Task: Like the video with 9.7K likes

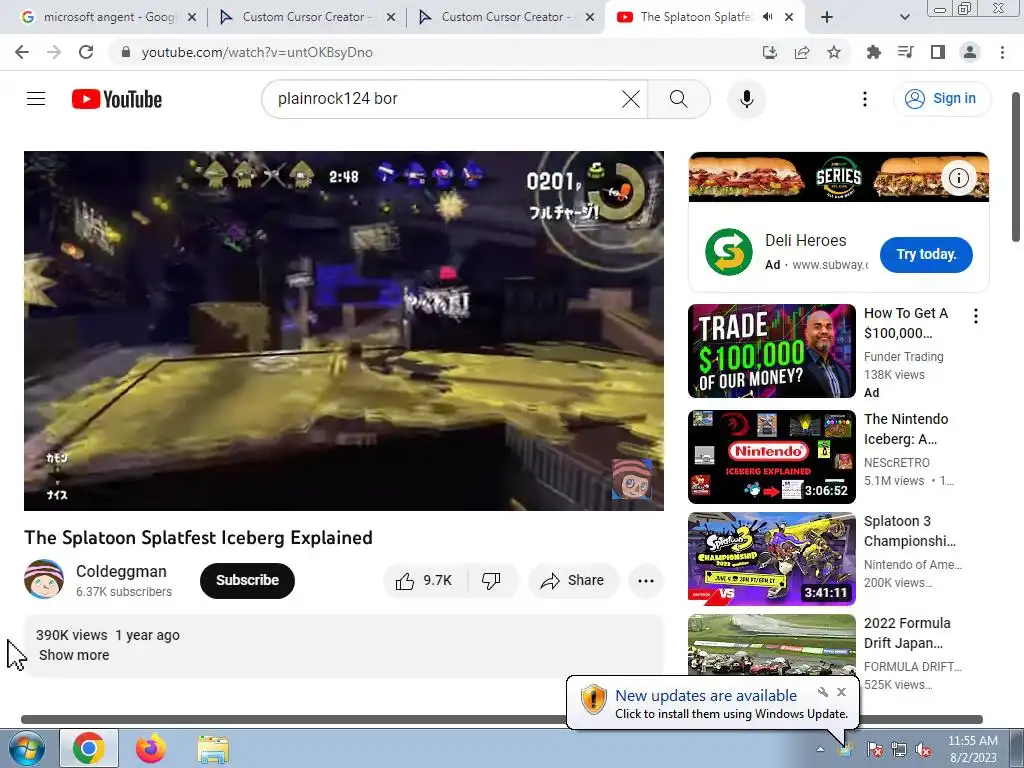Action: tap(424, 581)
